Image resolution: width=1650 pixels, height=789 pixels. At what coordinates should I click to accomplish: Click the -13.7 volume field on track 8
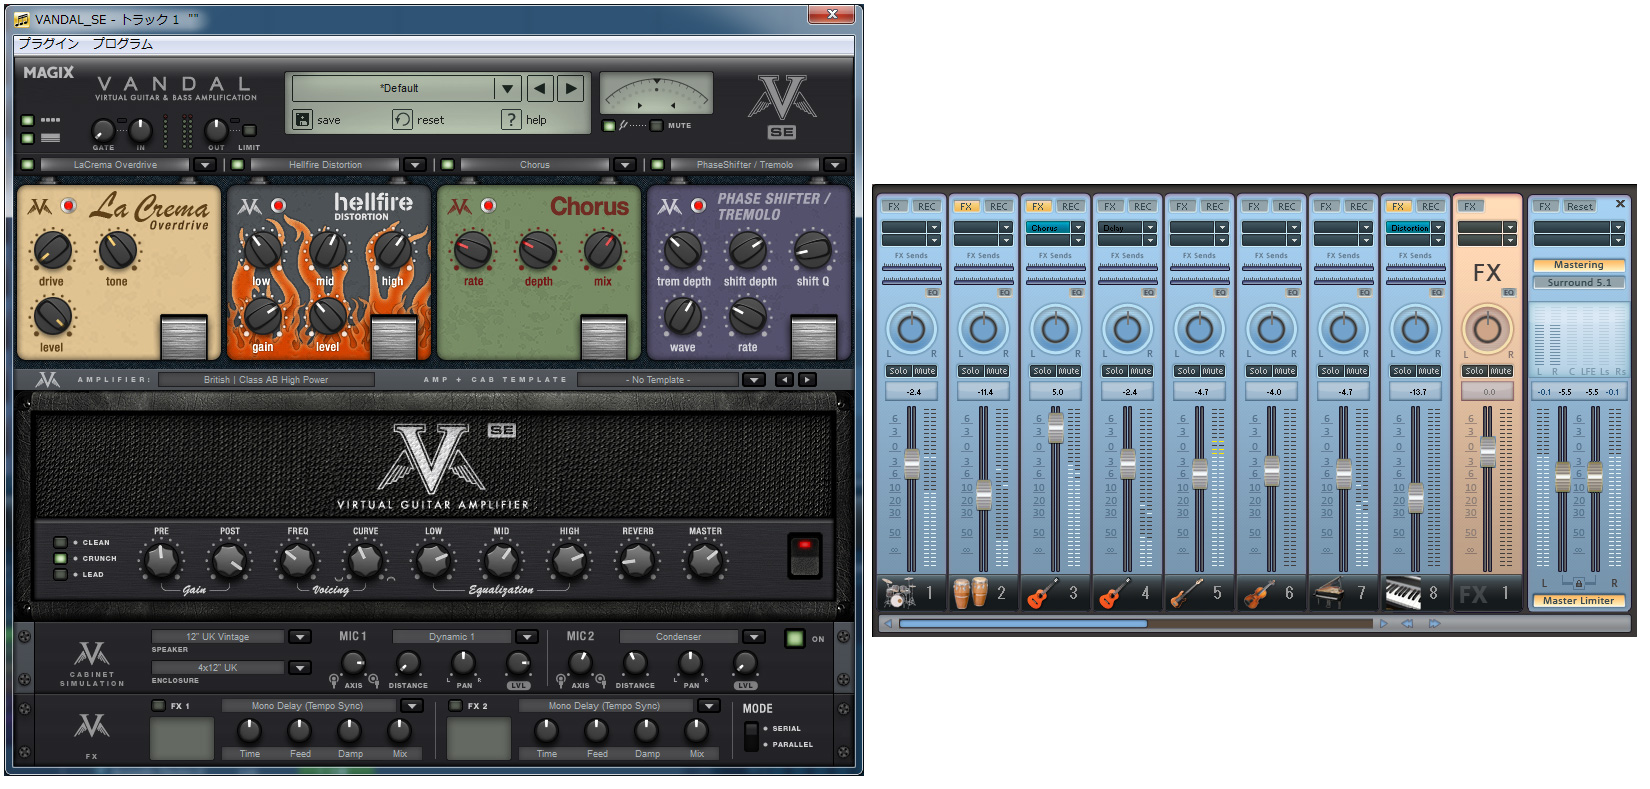[1418, 392]
